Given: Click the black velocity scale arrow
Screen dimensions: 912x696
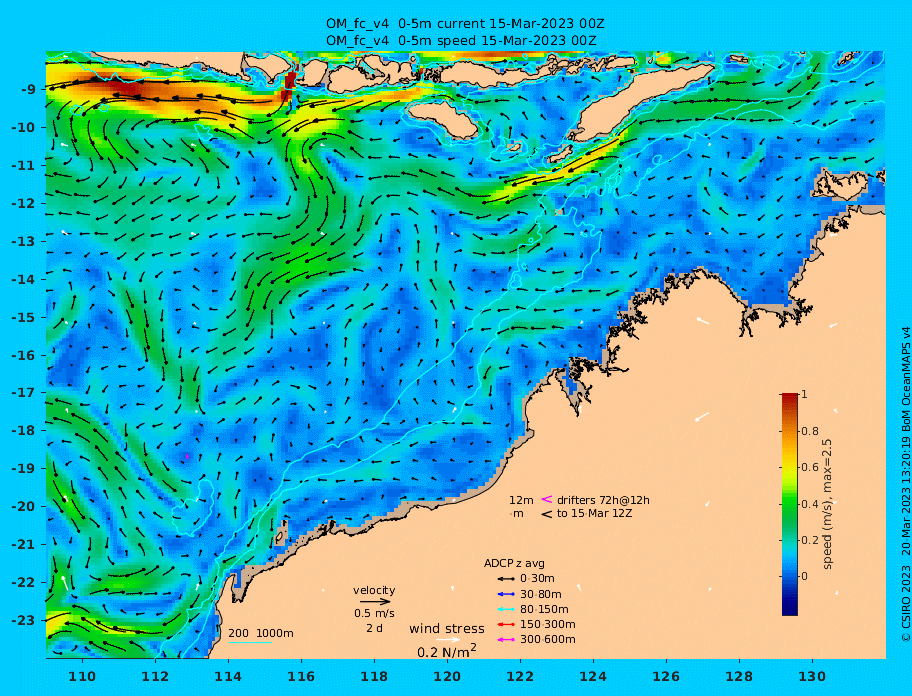Looking at the screenshot, I should [x=375, y=602].
